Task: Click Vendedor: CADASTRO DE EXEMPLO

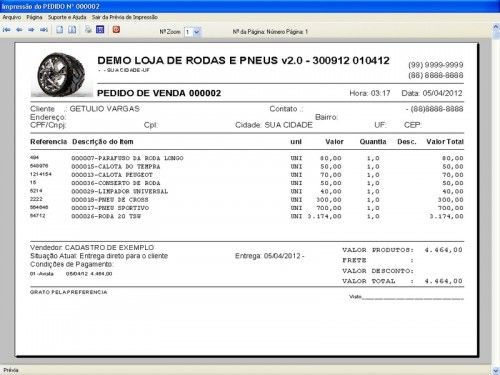Action: [92, 248]
